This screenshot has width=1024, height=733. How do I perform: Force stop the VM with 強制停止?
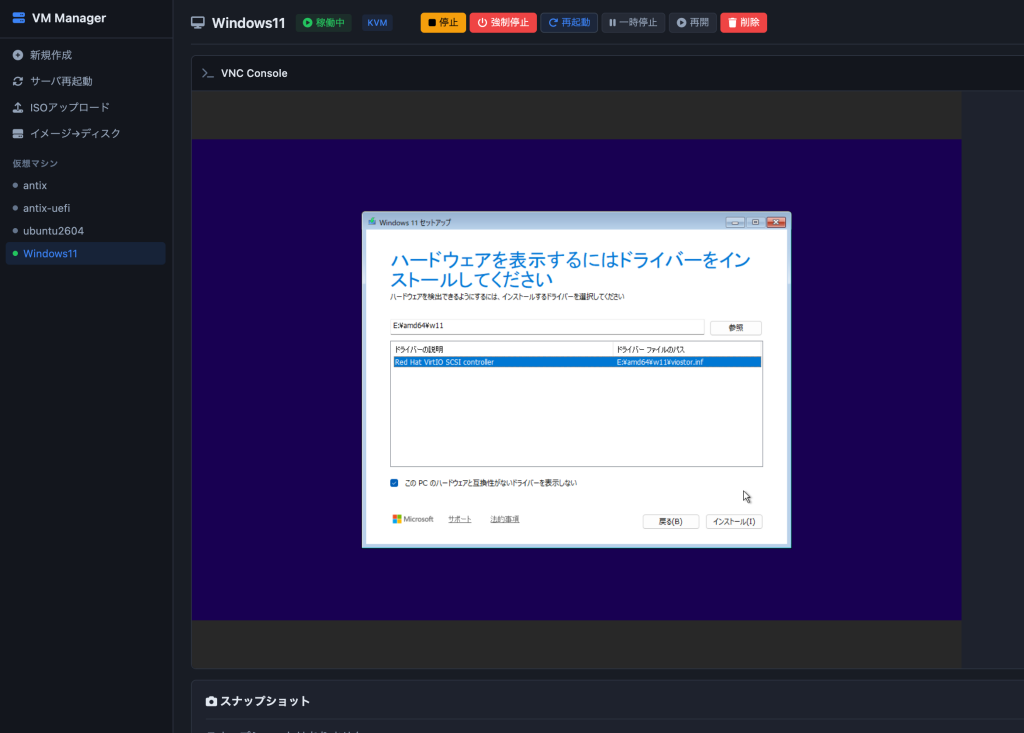coord(503,23)
